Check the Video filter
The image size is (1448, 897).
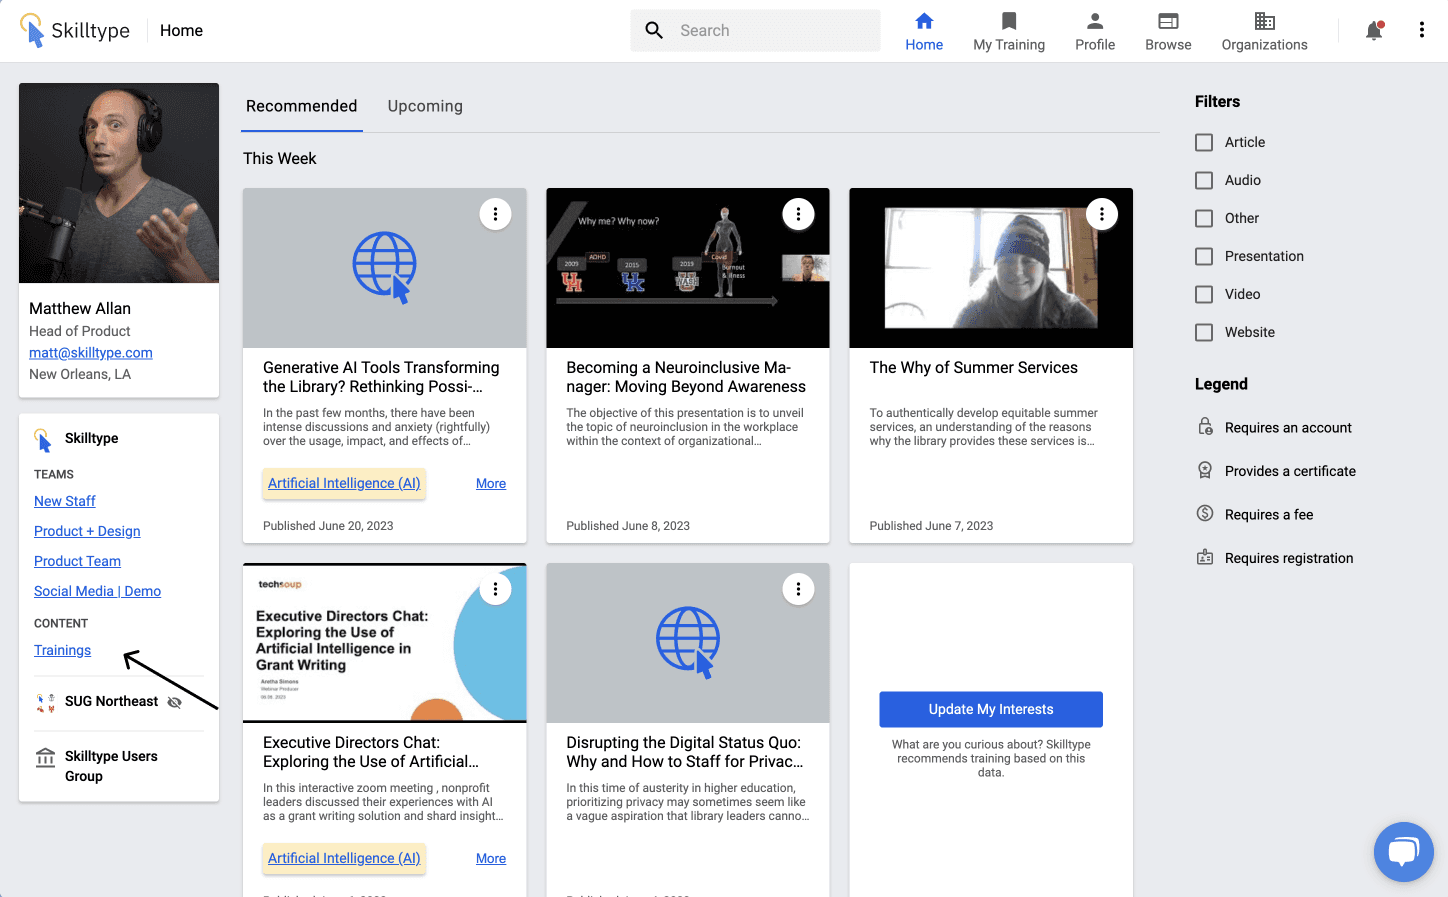point(1204,294)
